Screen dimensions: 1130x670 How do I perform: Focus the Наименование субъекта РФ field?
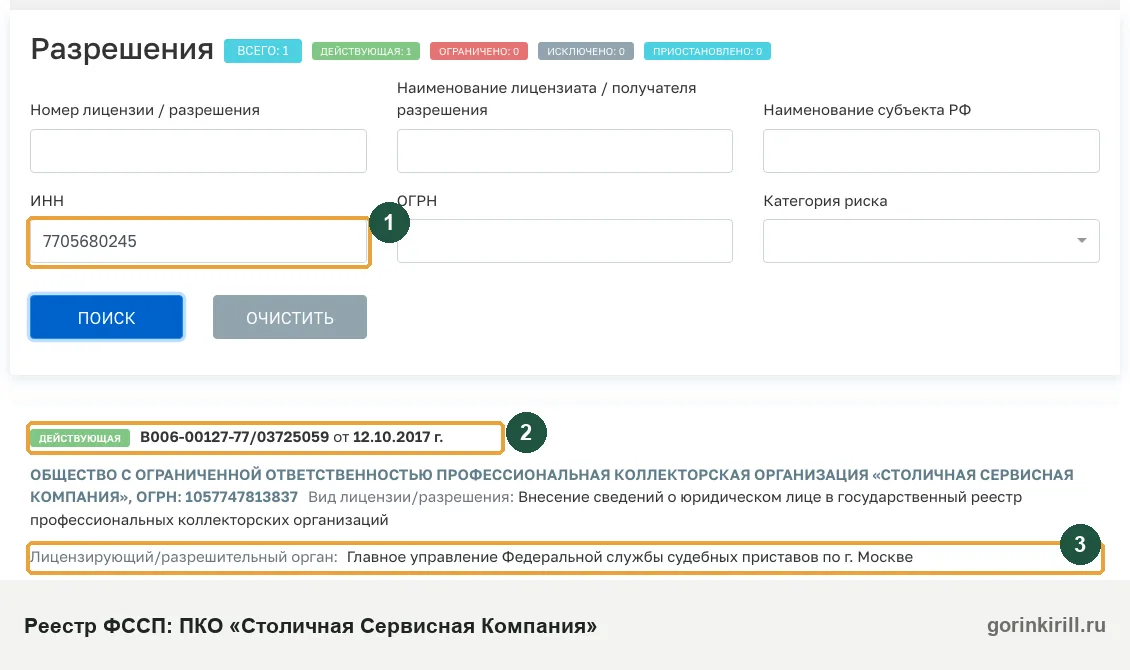point(931,151)
